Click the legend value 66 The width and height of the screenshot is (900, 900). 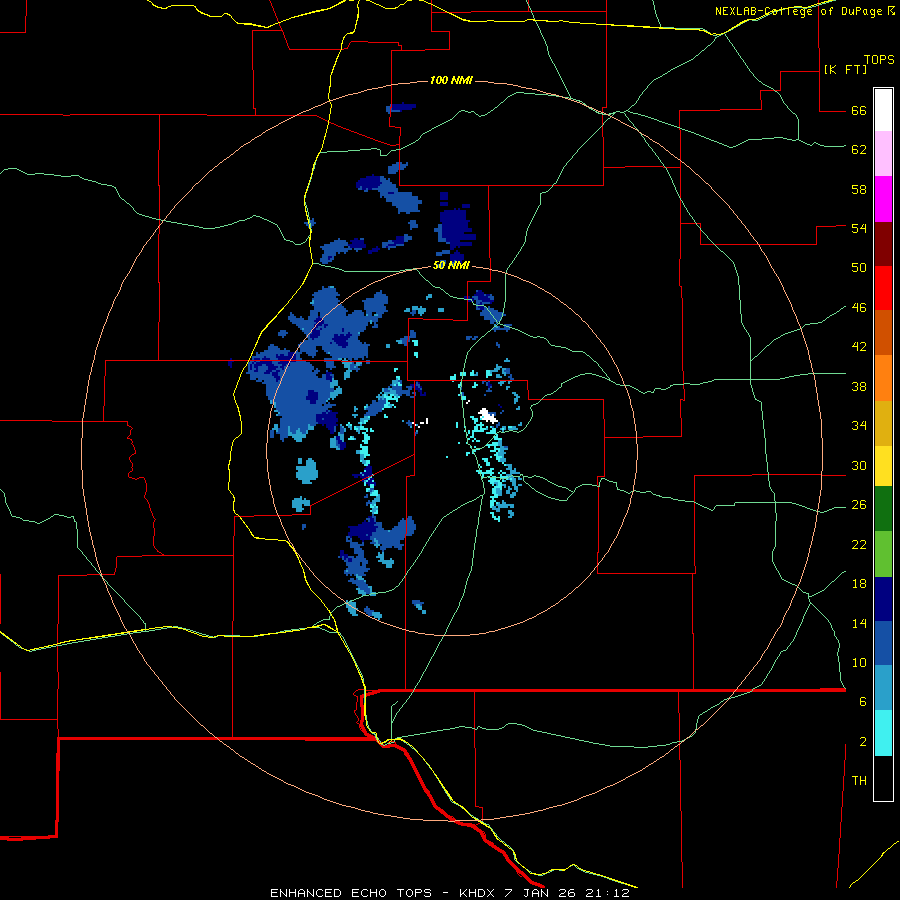[859, 111]
